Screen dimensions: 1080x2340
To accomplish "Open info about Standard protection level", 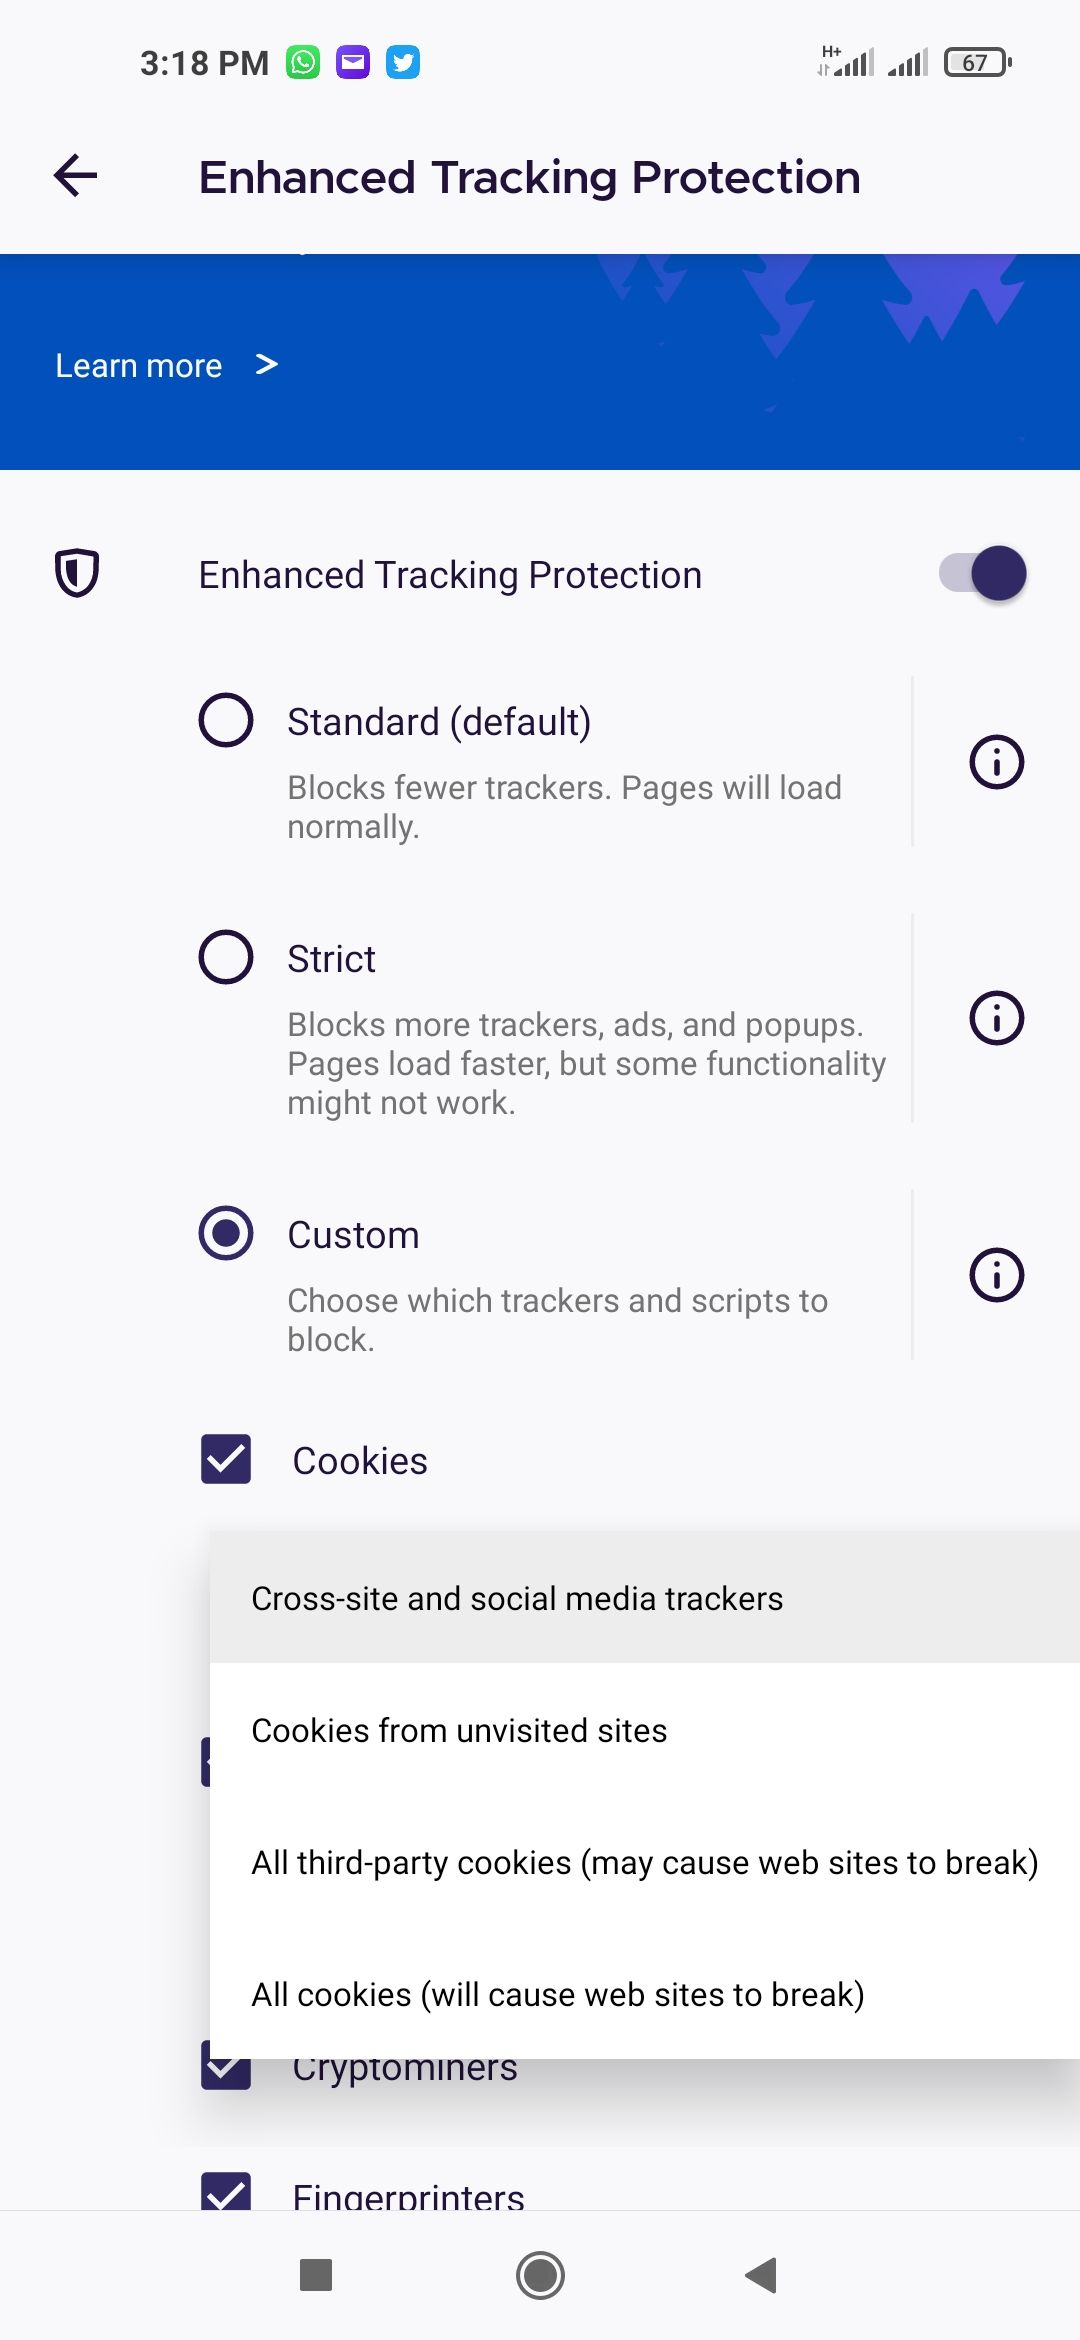I will 996,762.
